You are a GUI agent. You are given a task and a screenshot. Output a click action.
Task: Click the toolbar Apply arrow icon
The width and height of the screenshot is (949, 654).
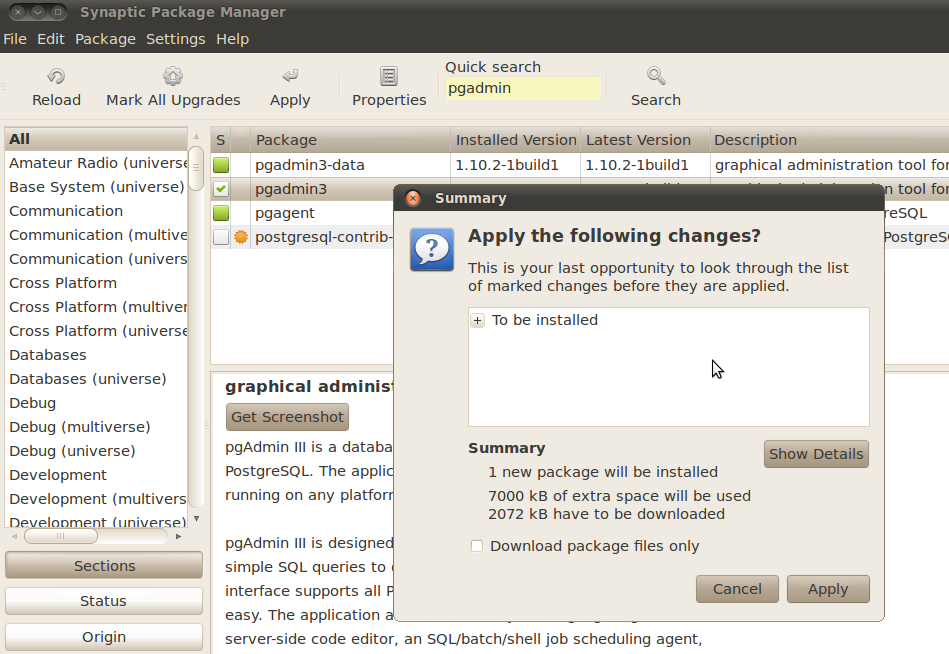point(290,76)
